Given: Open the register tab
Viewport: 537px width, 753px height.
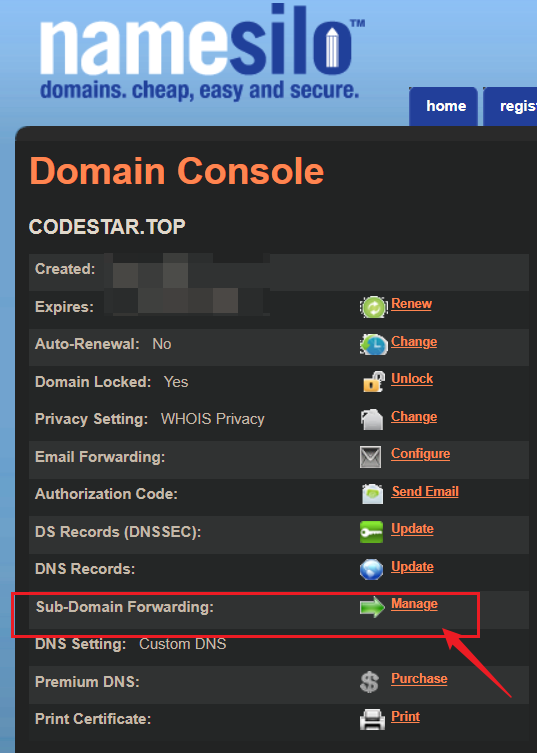Looking at the screenshot, I should pos(510,107).
